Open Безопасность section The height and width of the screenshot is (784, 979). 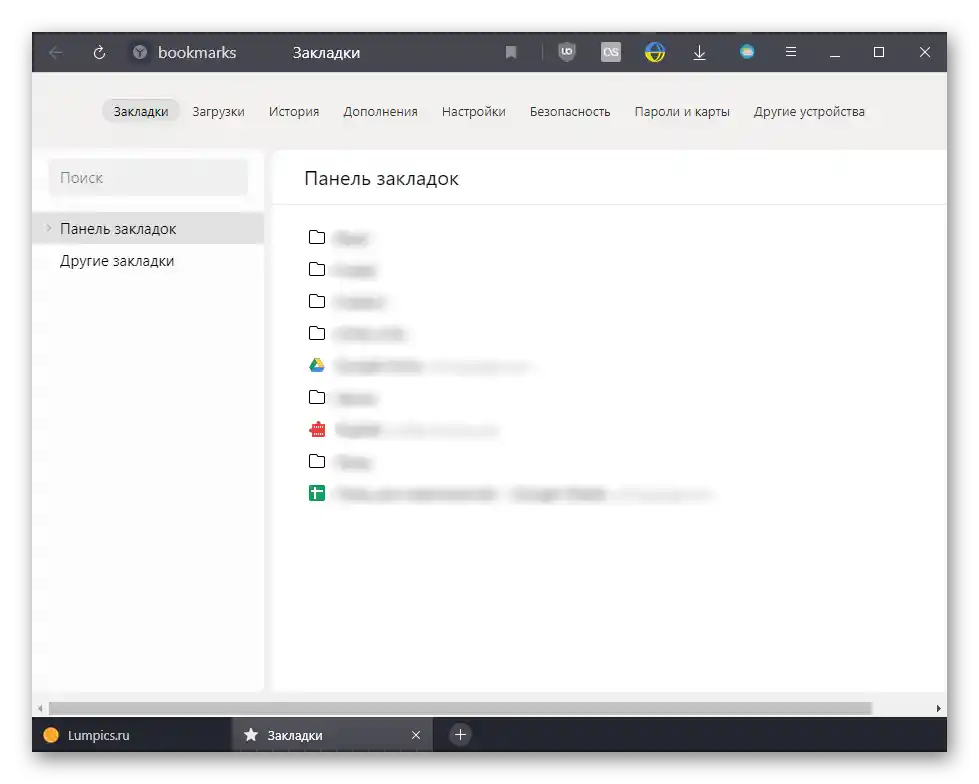[570, 112]
